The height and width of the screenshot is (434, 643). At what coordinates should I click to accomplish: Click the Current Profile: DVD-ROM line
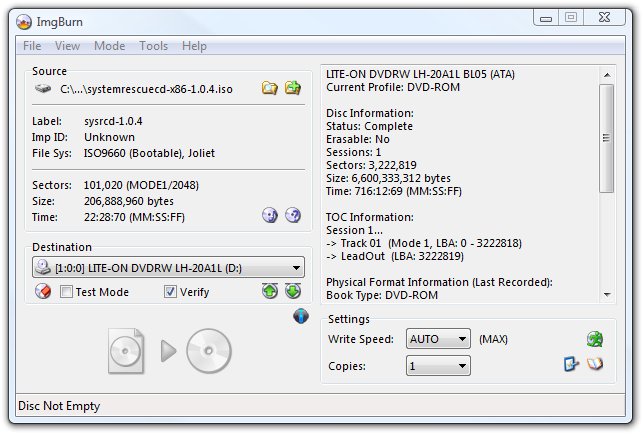click(x=393, y=87)
